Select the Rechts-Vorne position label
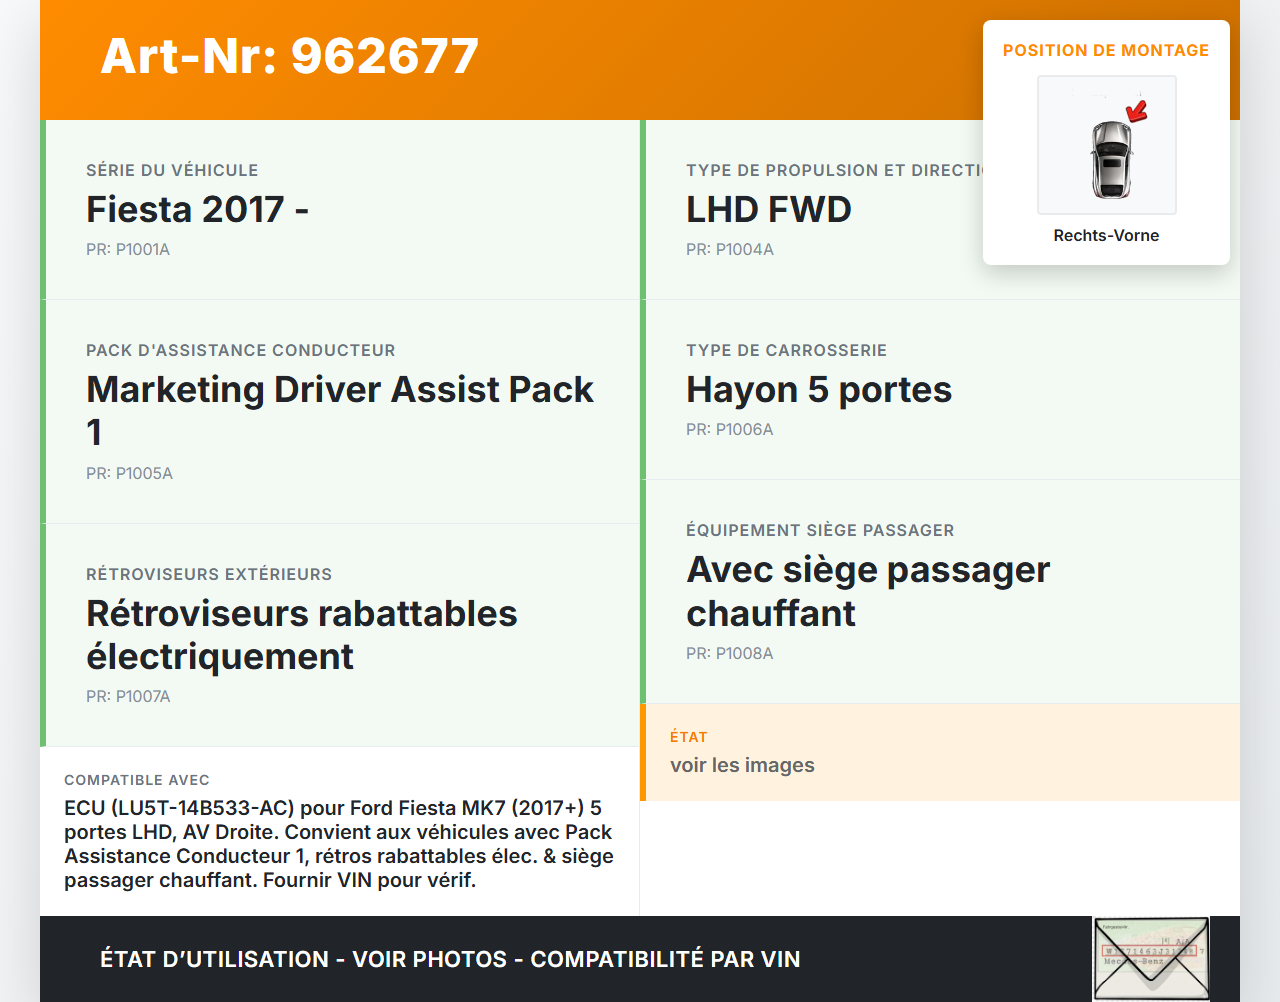Viewport: 1280px width, 1002px height. point(1106,235)
